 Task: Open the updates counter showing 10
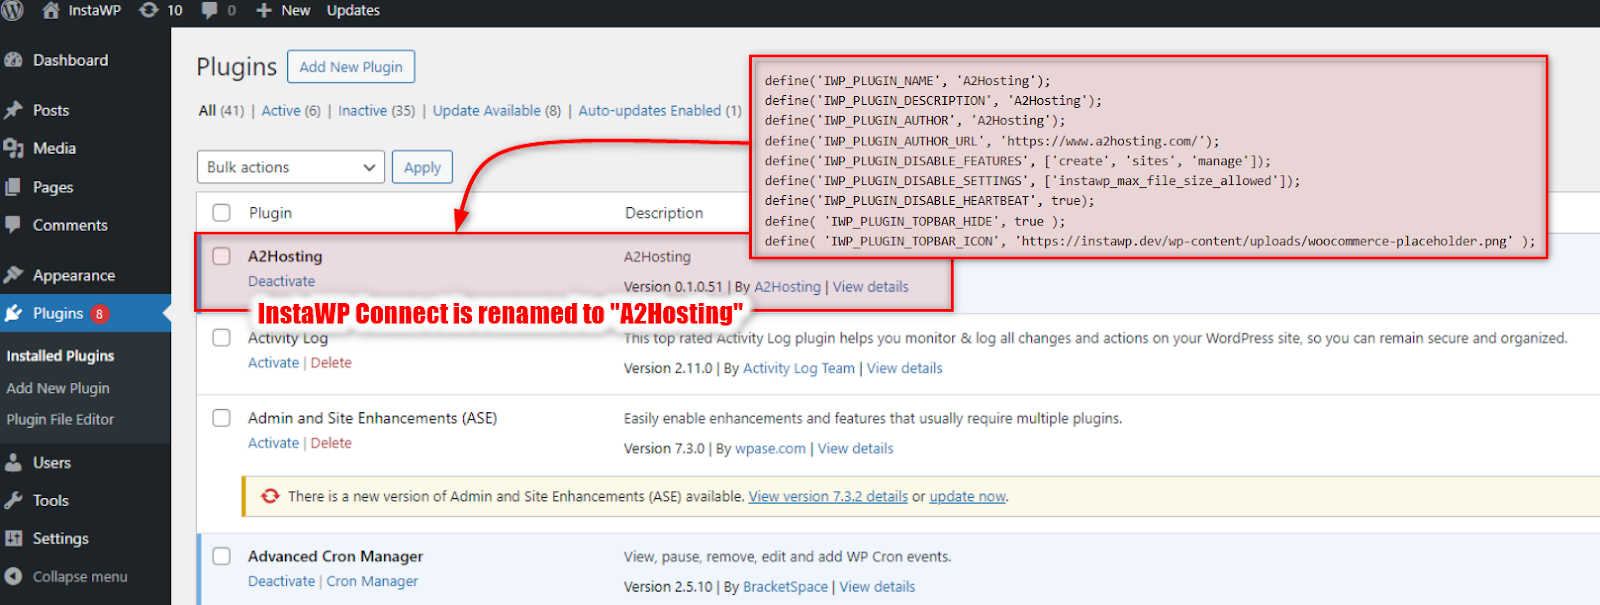pos(161,10)
